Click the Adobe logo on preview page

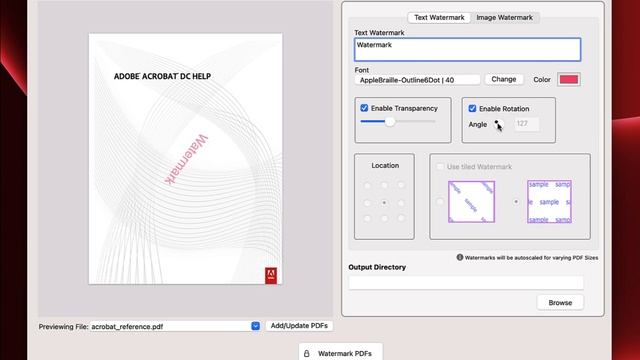(x=271, y=276)
